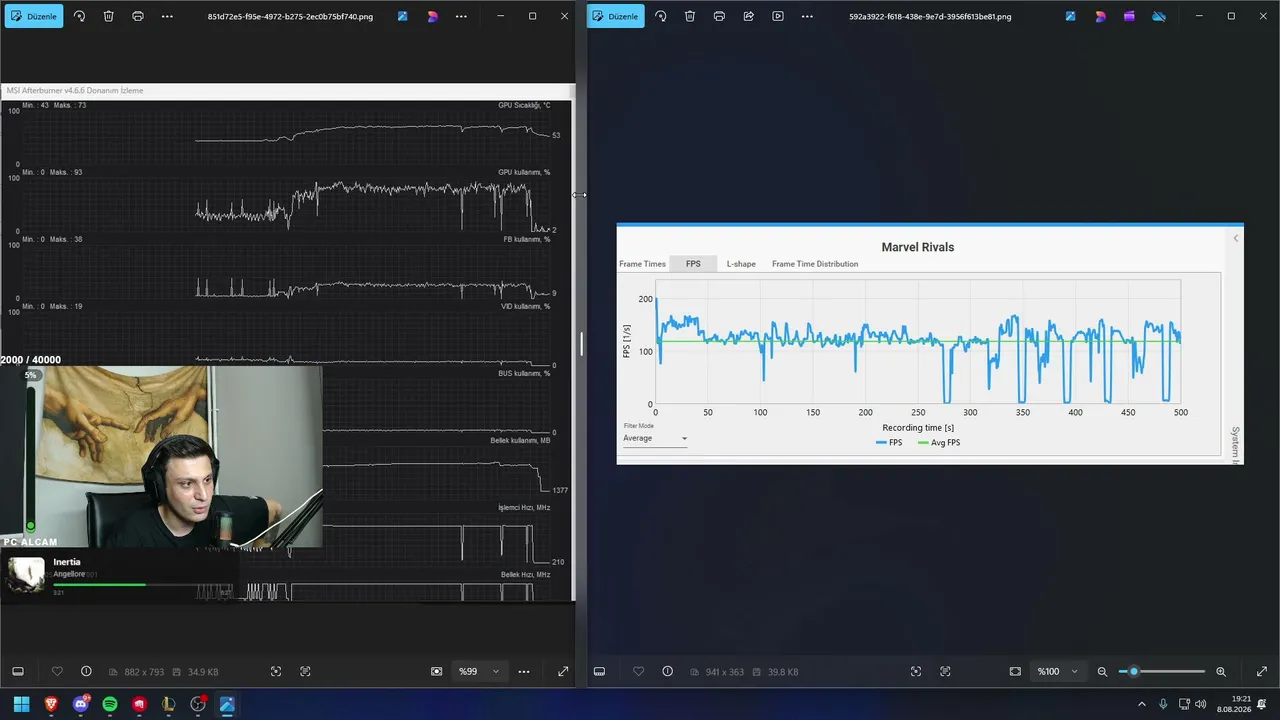Zoom in using the plus magnifier
This screenshot has height=720, width=1280.
tap(1221, 672)
